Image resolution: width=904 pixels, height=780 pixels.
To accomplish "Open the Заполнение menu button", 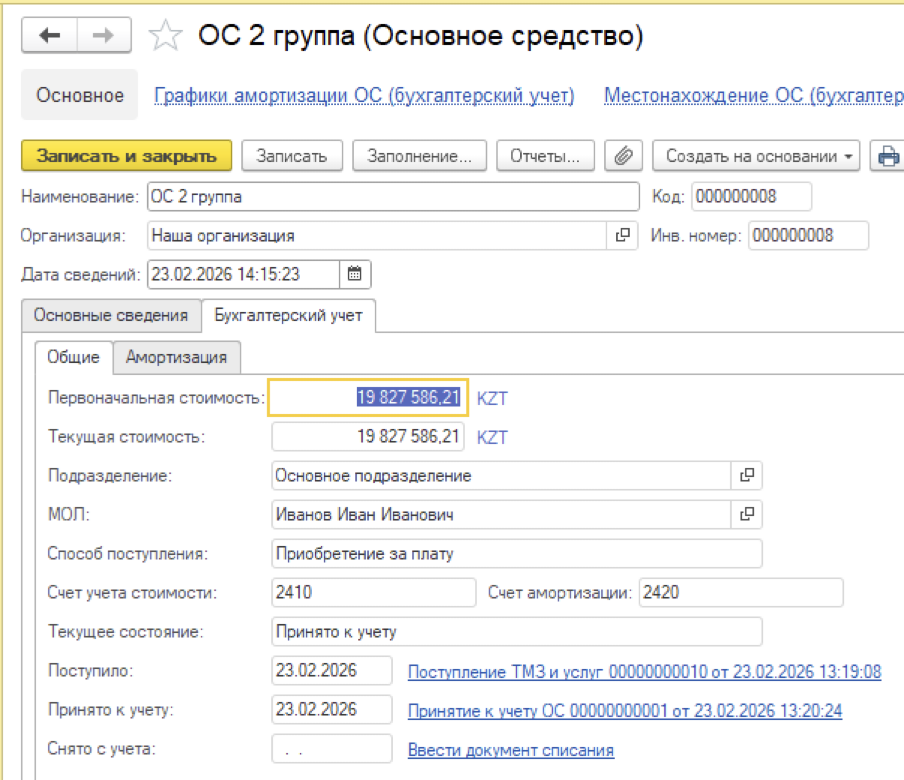I will click(x=418, y=156).
